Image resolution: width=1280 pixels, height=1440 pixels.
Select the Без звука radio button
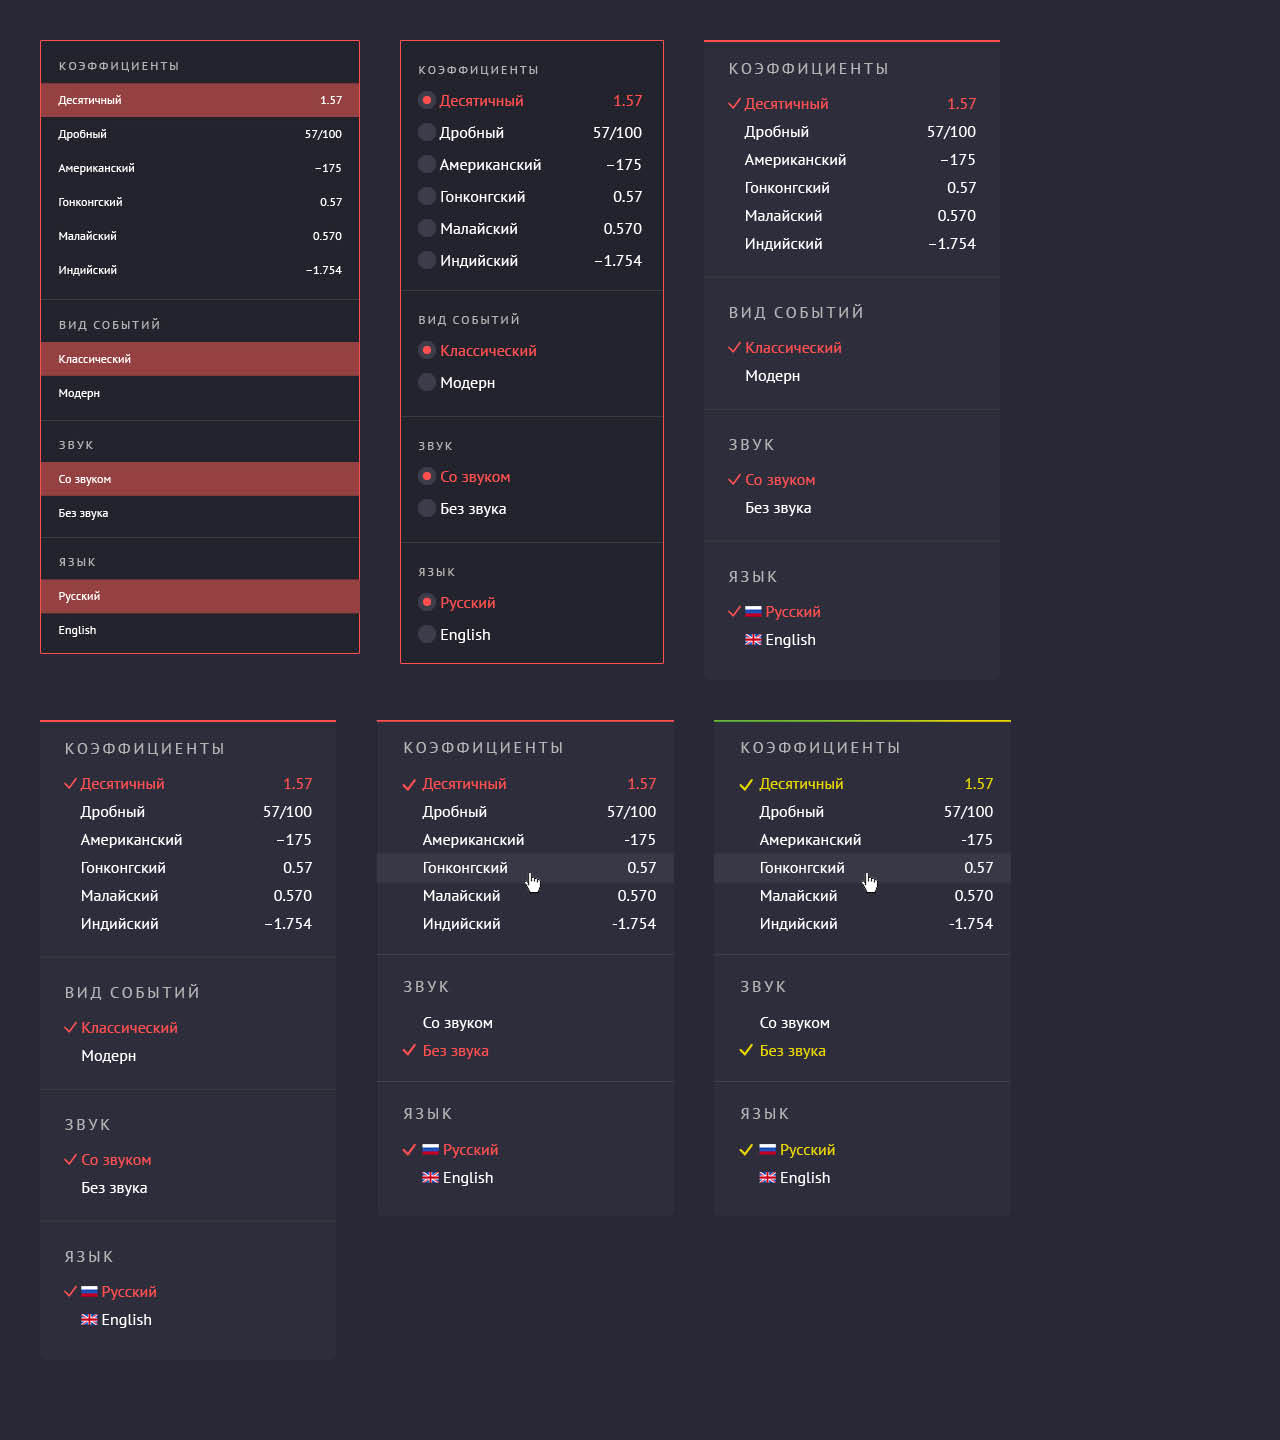coord(427,509)
